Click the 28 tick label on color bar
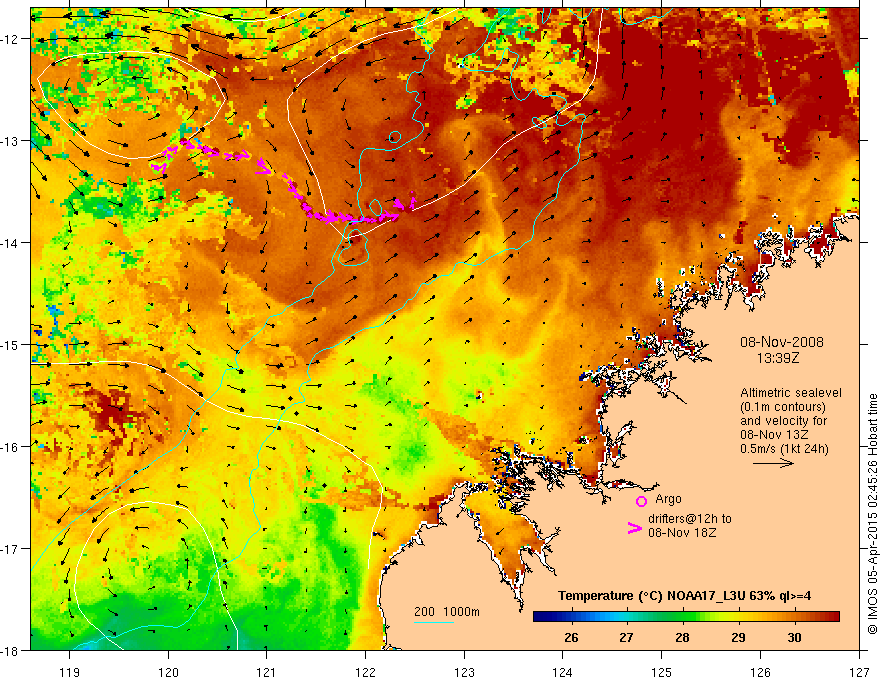The width and height of the screenshot is (880, 680). (682, 637)
